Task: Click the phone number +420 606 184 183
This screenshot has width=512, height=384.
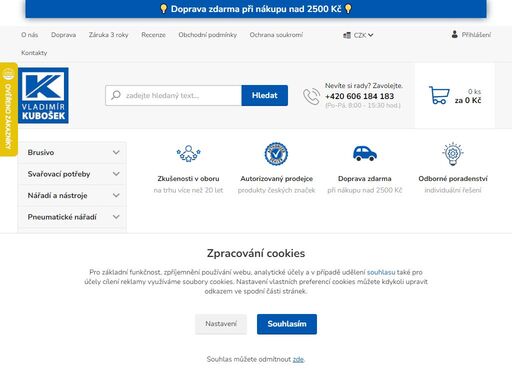Action: point(360,96)
